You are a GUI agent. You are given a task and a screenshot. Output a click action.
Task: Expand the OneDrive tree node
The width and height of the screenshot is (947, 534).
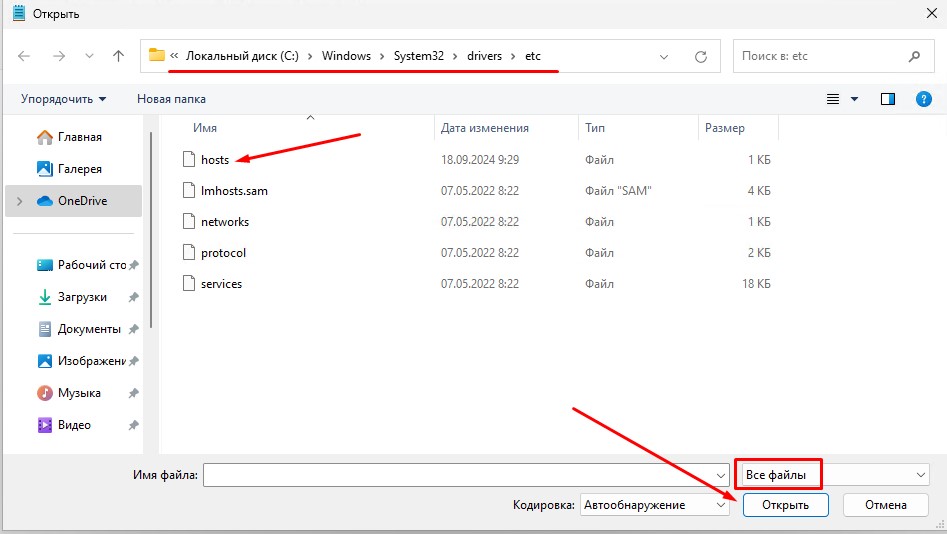click(20, 201)
